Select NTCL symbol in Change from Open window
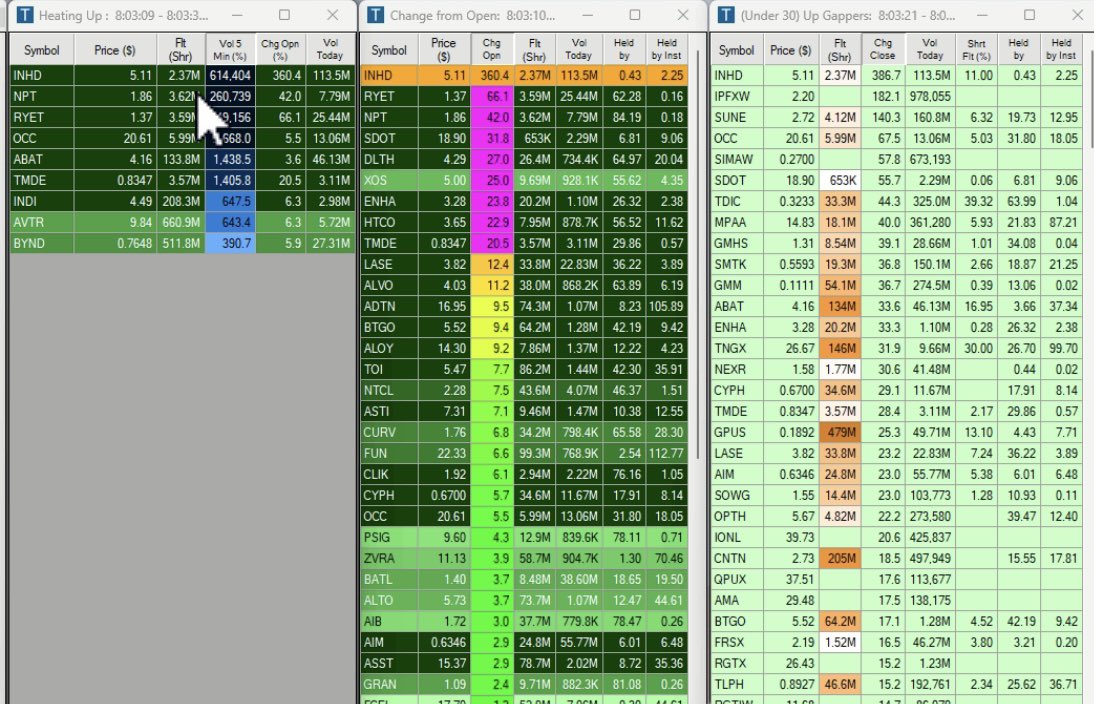 (378, 390)
